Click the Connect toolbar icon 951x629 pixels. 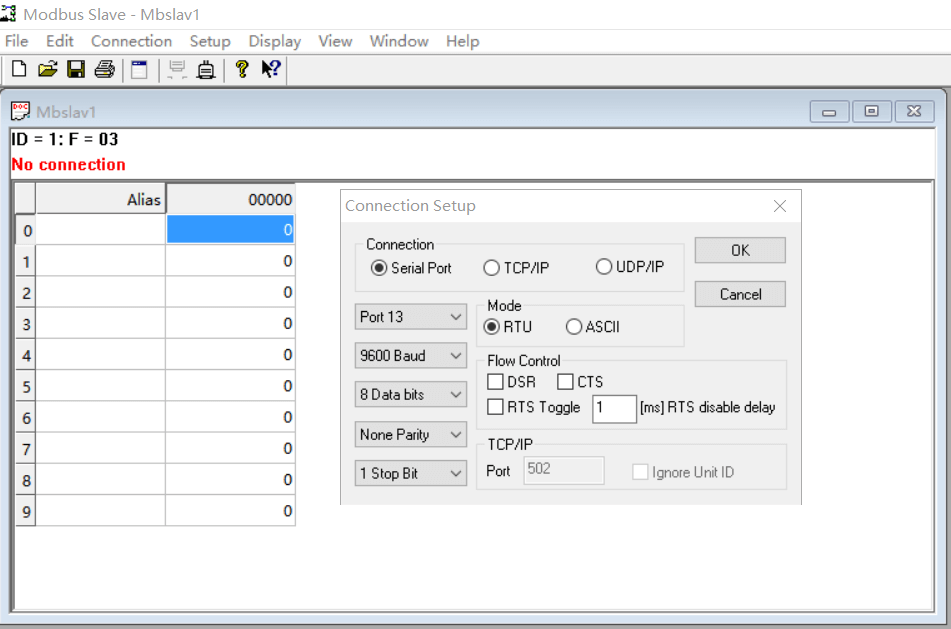(206, 69)
